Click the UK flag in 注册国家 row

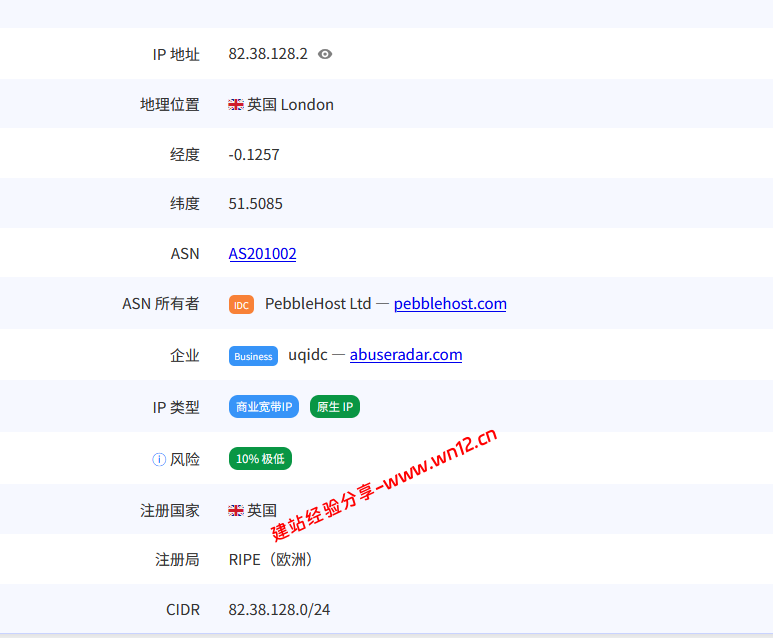pyautogui.click(x=236, y=510)
